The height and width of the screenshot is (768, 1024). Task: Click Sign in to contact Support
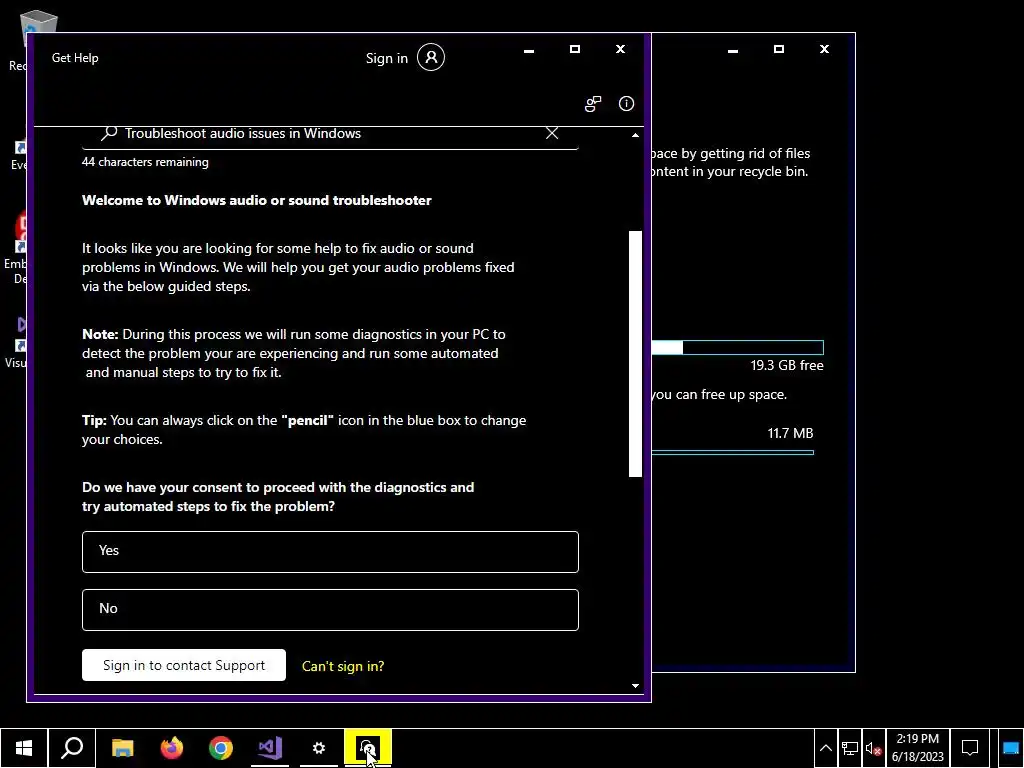point(184,665)
